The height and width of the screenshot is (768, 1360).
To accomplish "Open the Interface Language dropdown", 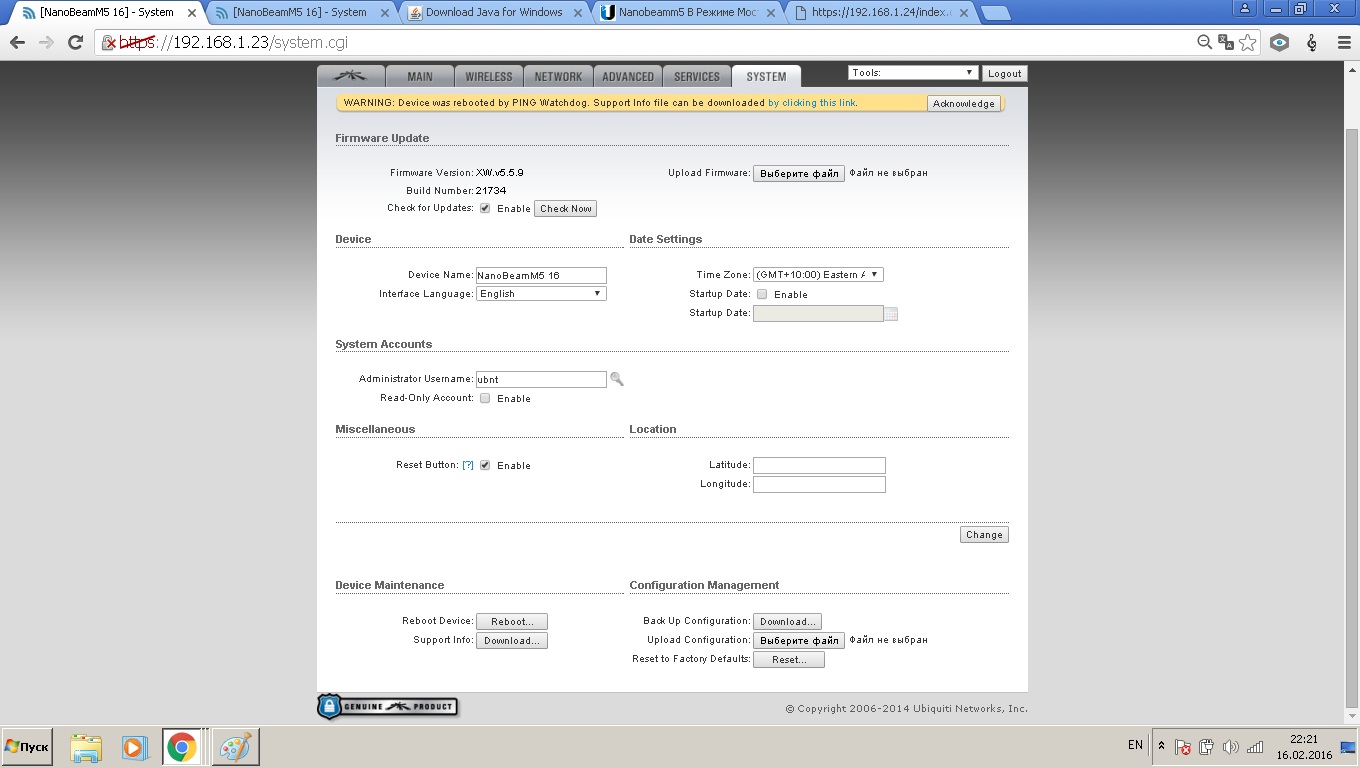I will [x=541, y=294].
